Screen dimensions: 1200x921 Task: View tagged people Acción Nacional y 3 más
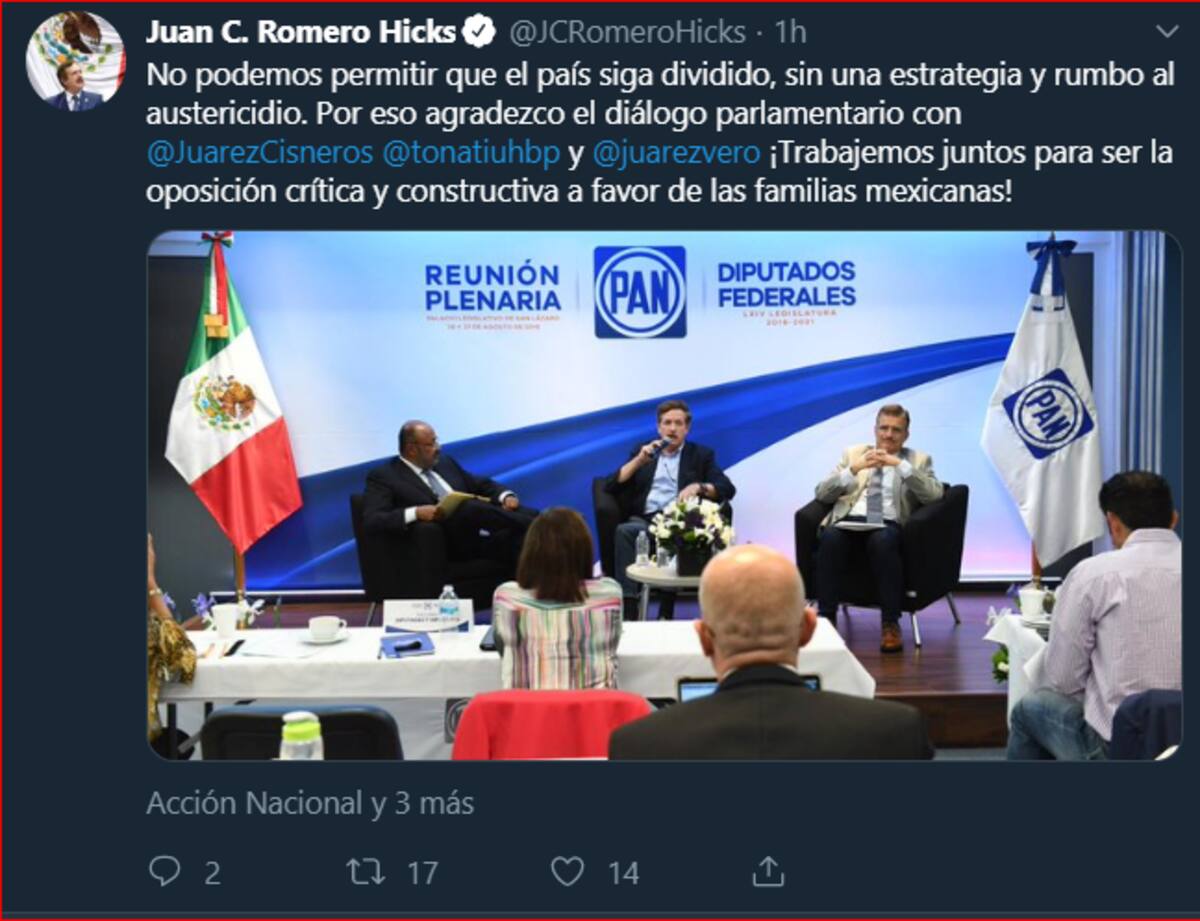[310, 803]
